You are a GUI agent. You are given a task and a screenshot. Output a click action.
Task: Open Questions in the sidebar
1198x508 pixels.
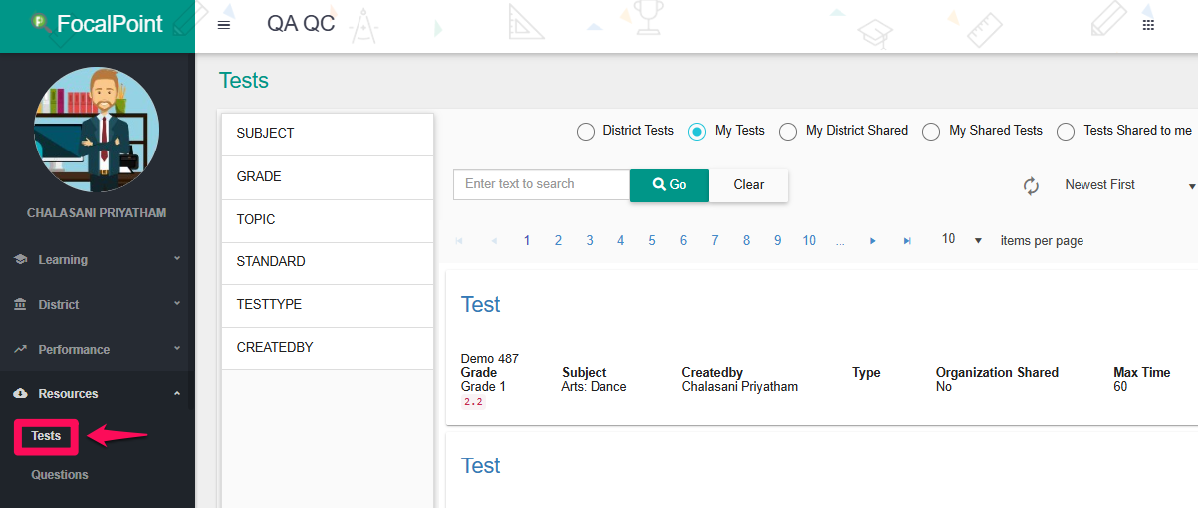click(x=60, y=474)
